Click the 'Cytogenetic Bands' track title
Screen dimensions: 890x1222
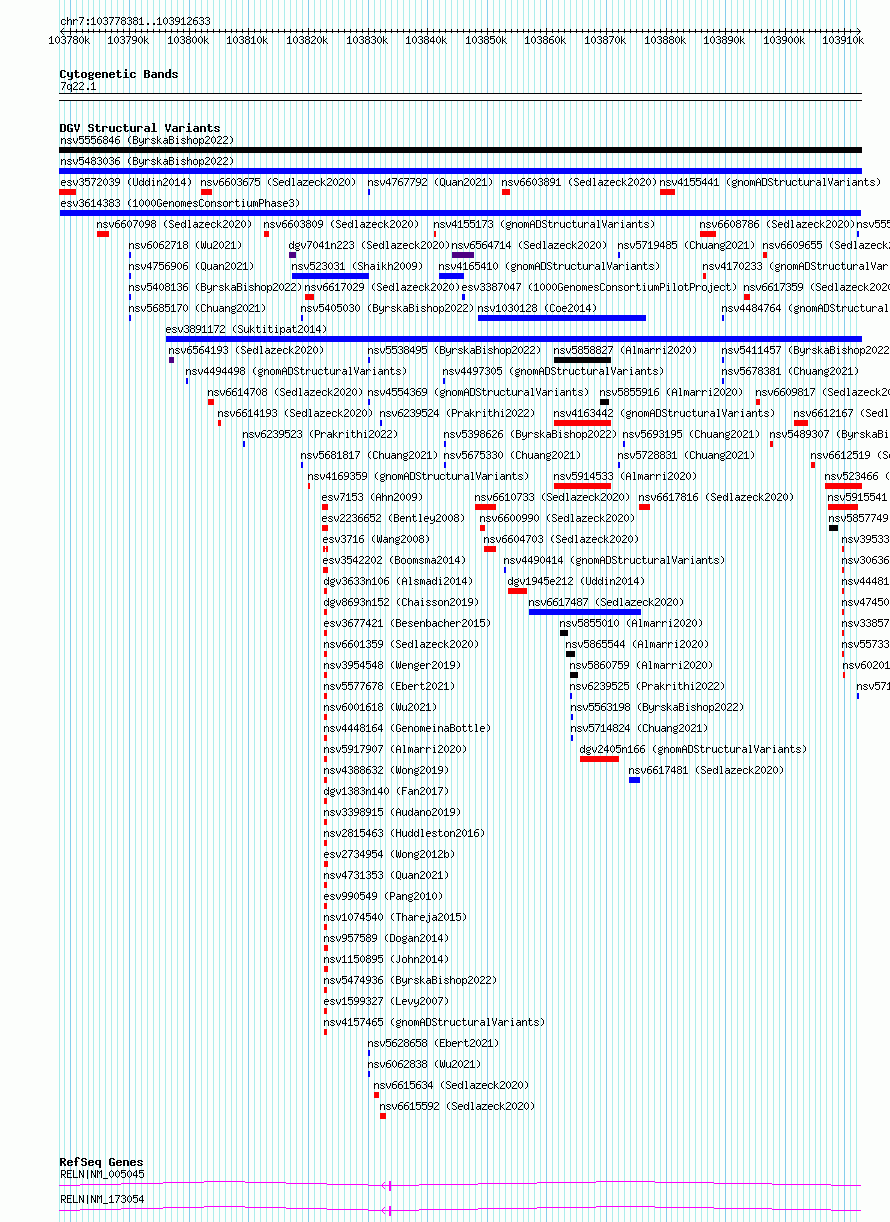(119, 74)
